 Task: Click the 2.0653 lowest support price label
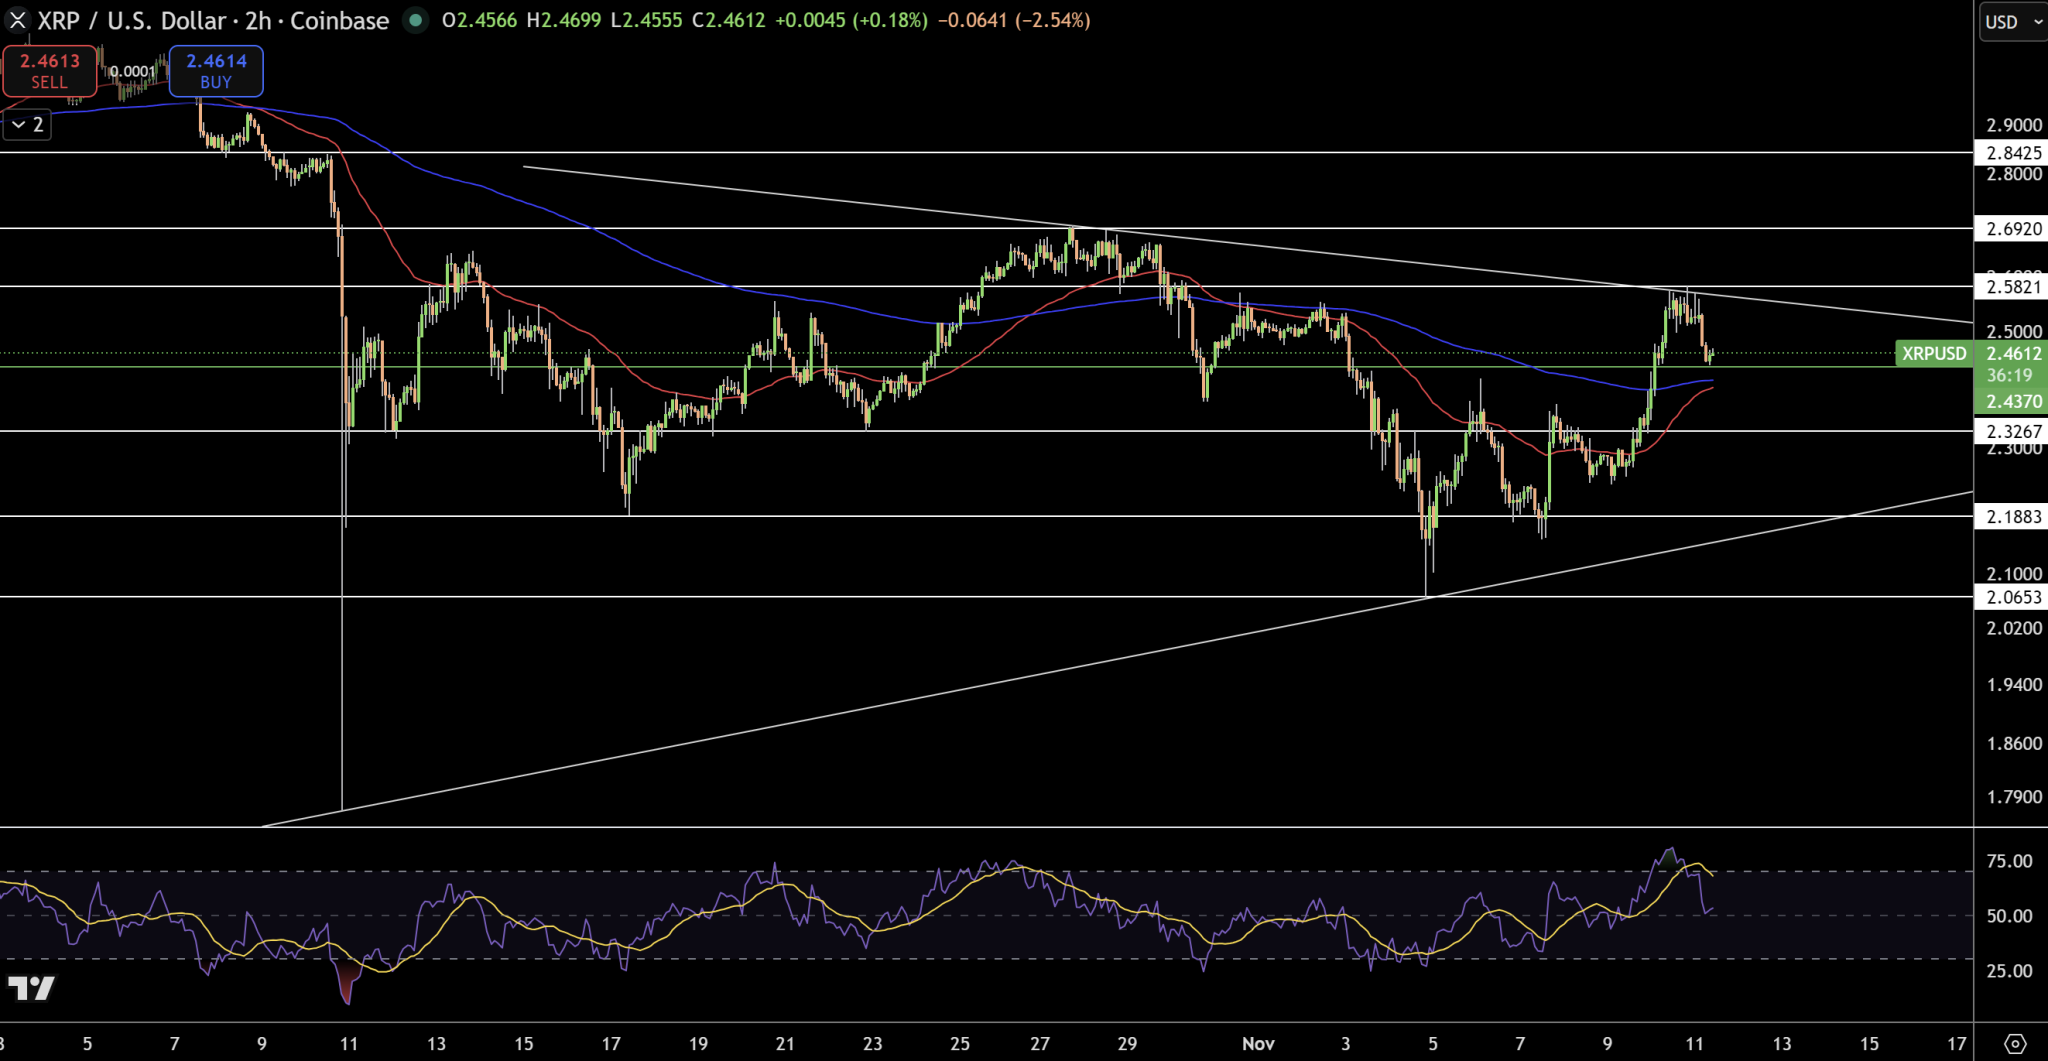click(x=2013, y=597)
